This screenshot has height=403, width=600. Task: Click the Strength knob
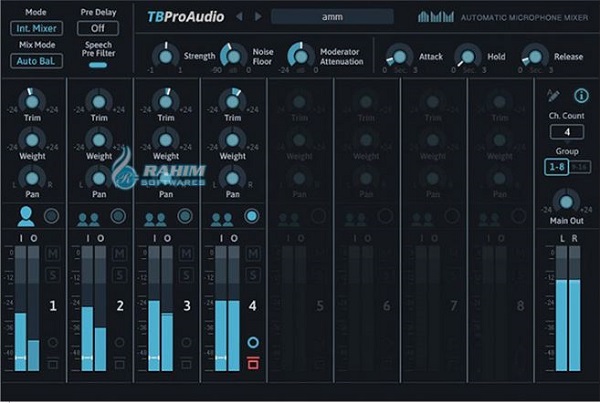point(166,57)
